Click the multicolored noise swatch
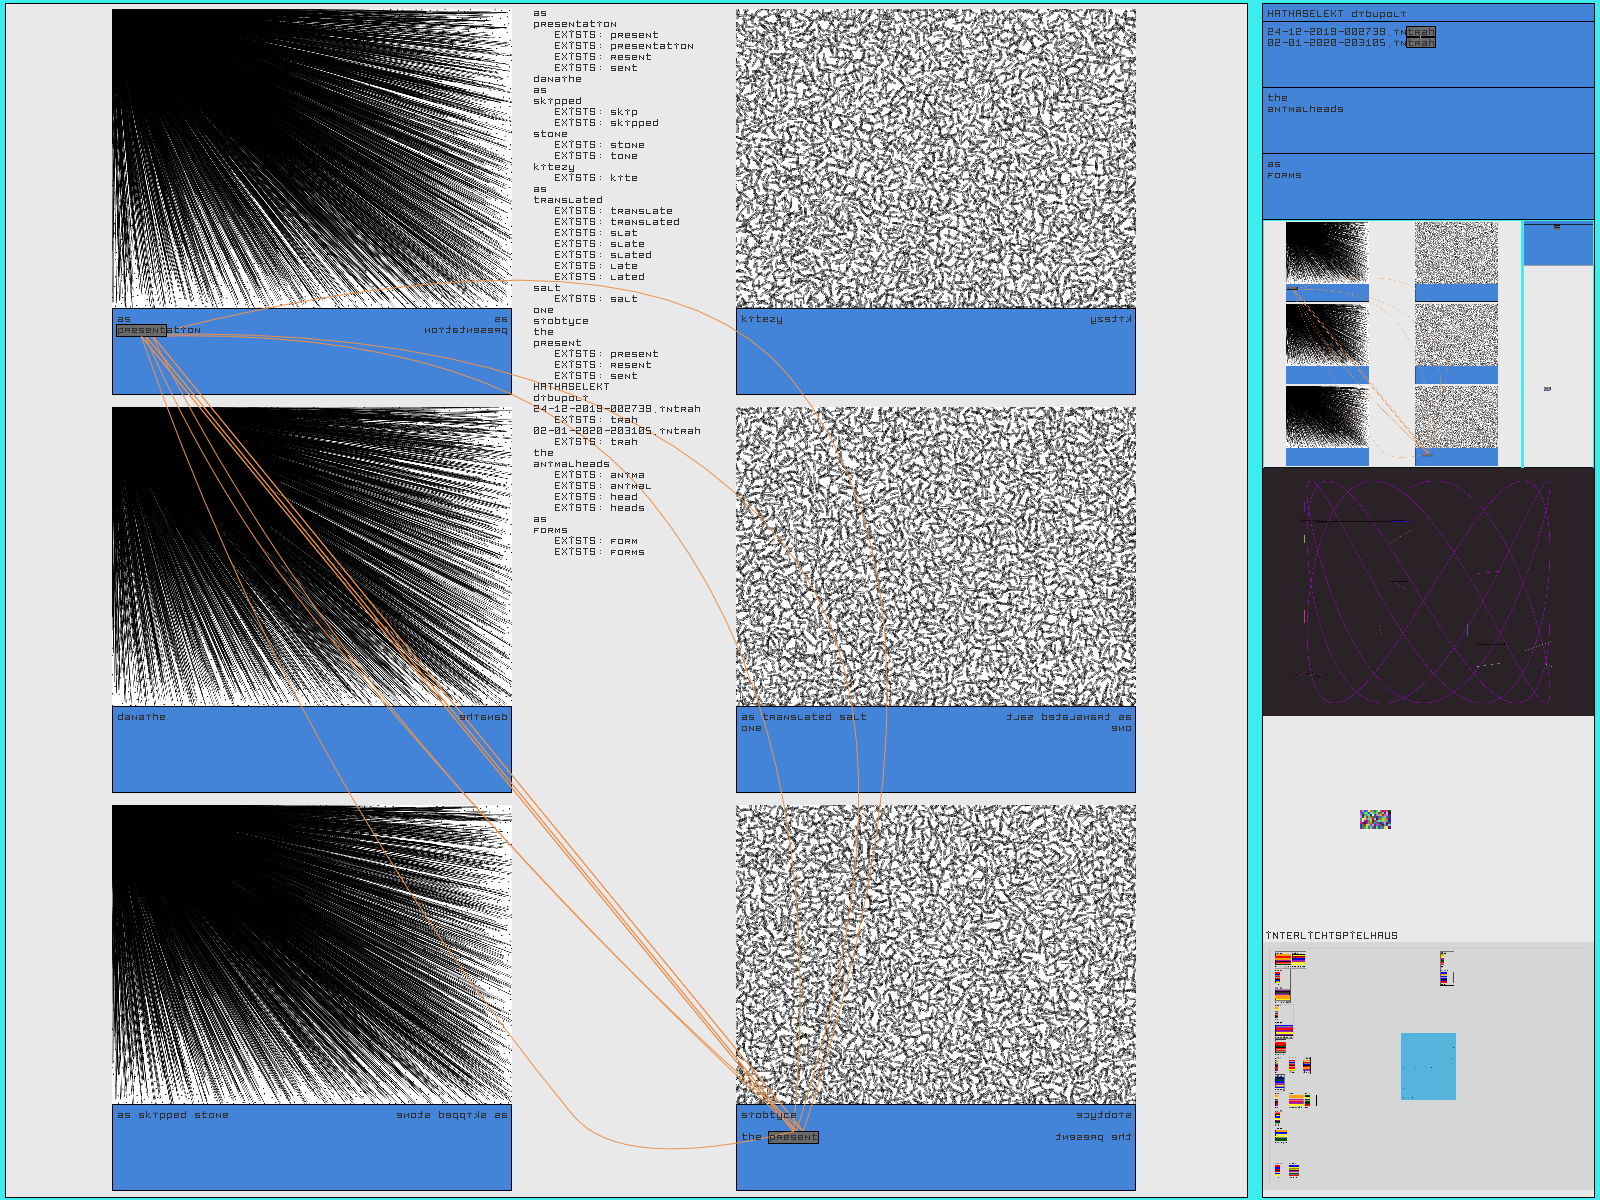 click(x=1375, y=820)
